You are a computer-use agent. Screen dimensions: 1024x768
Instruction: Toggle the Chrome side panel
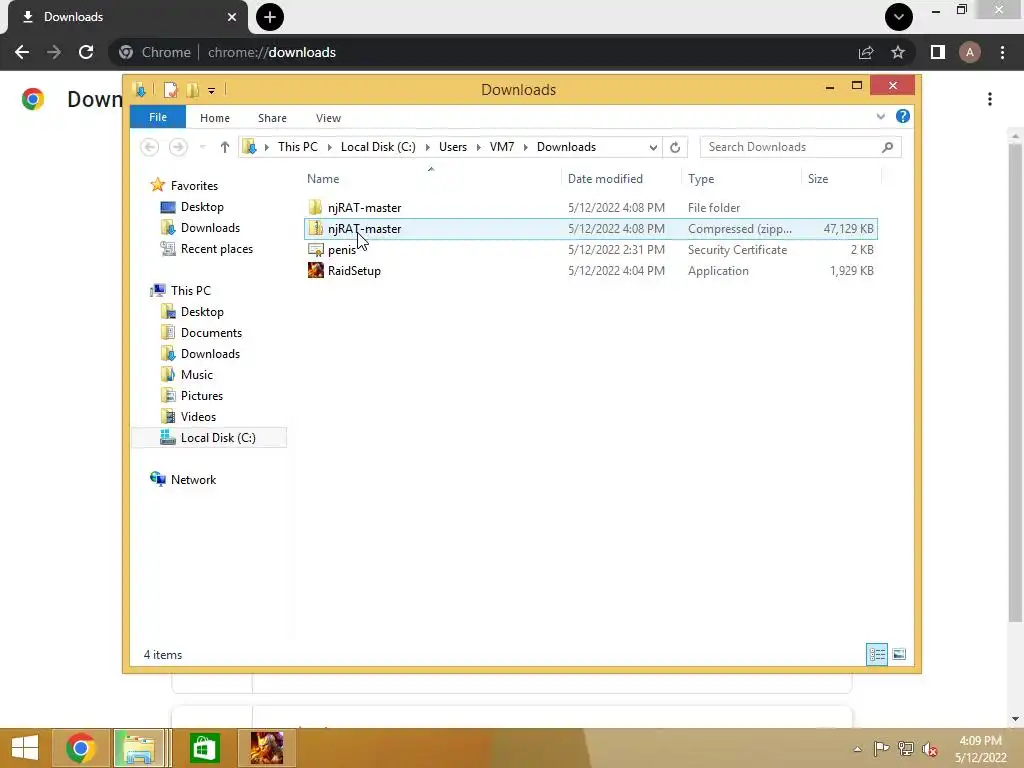[x=938, y=52]
